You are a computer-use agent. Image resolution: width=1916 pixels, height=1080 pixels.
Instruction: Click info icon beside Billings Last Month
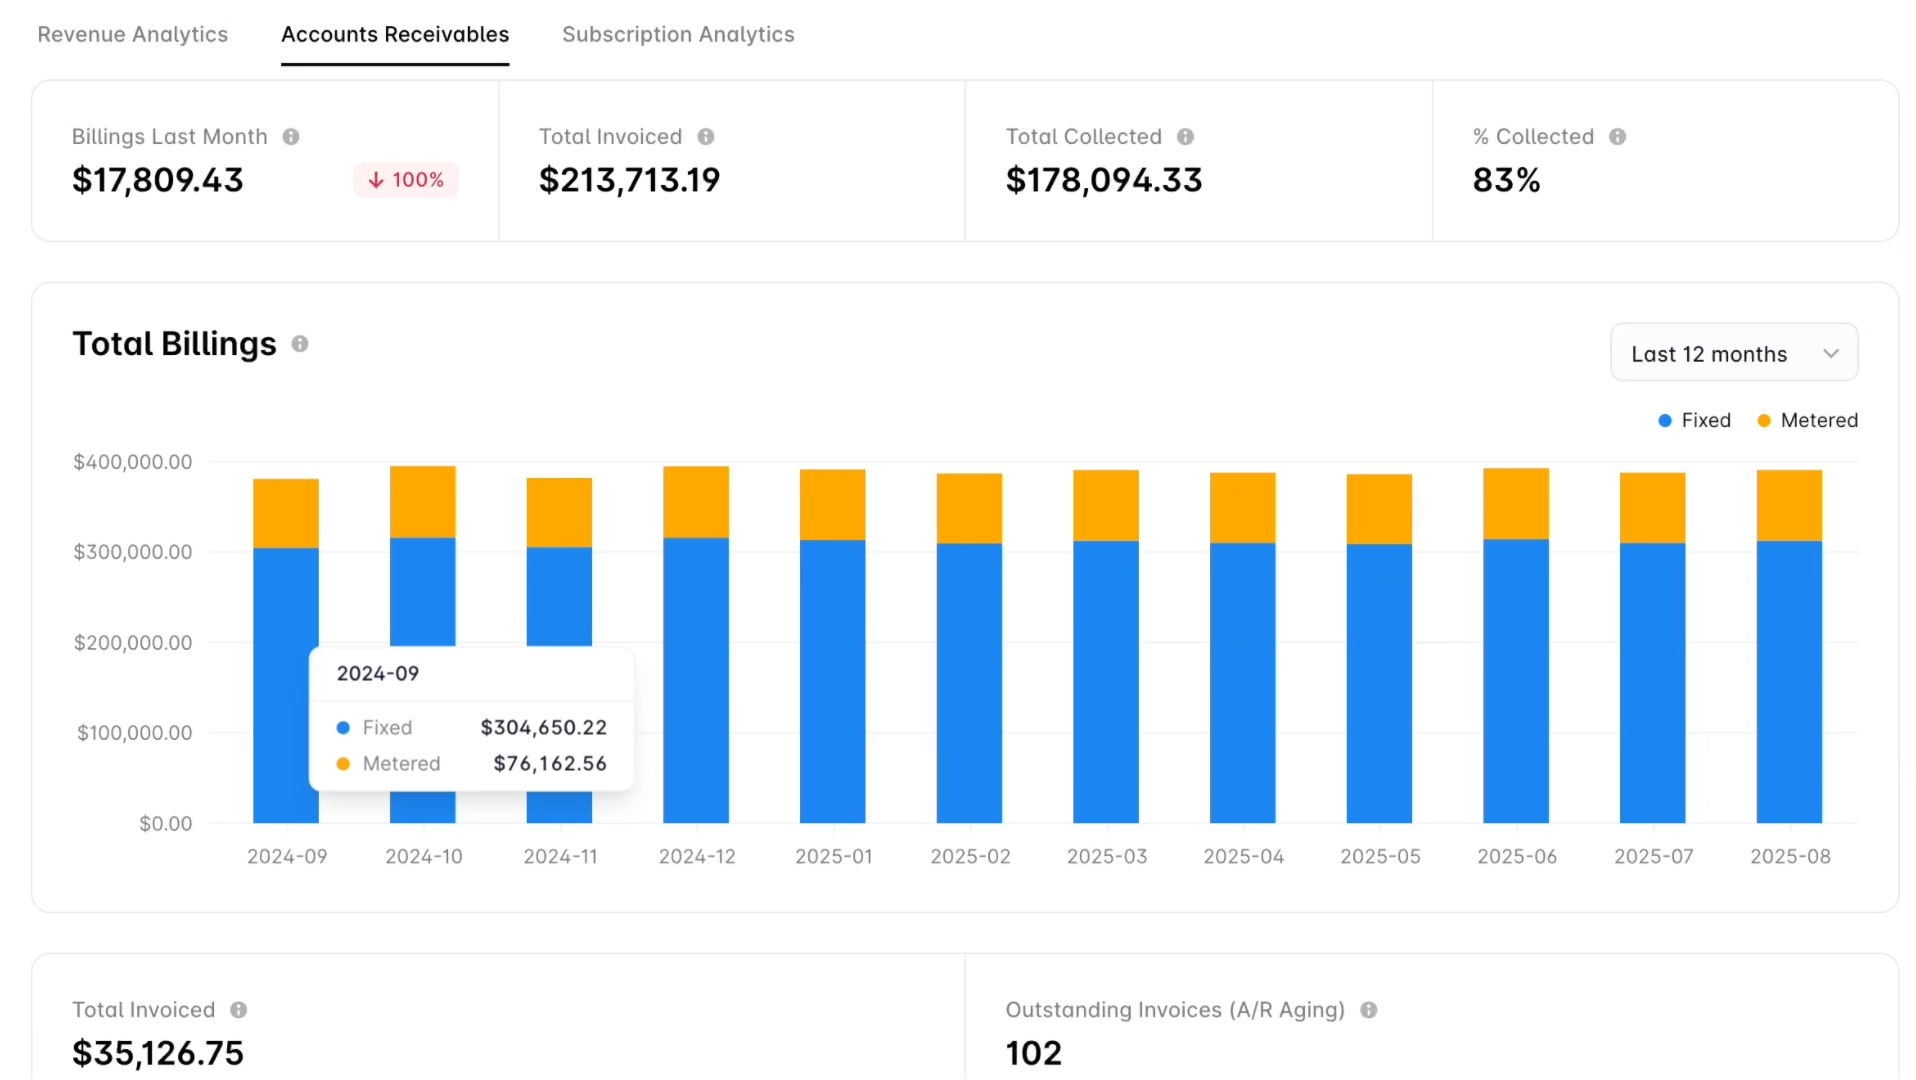pyautogui.click(x=291, y=137)
